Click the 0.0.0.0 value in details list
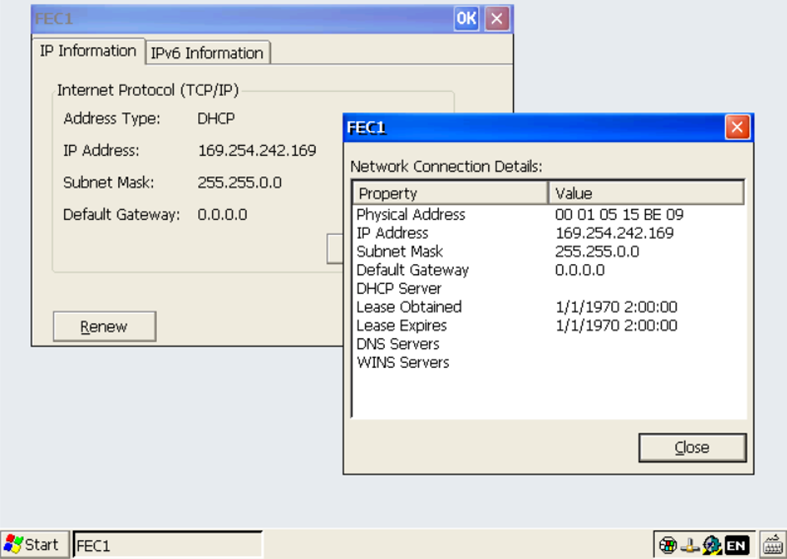 [x=580, y=270]
